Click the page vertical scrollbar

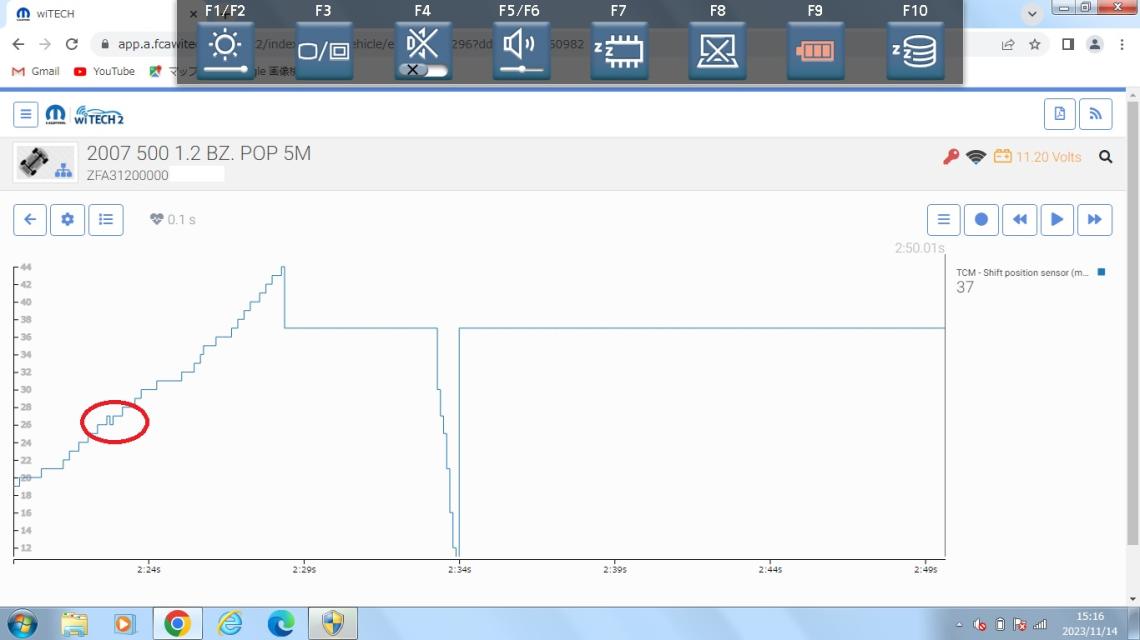point(1132,324)
